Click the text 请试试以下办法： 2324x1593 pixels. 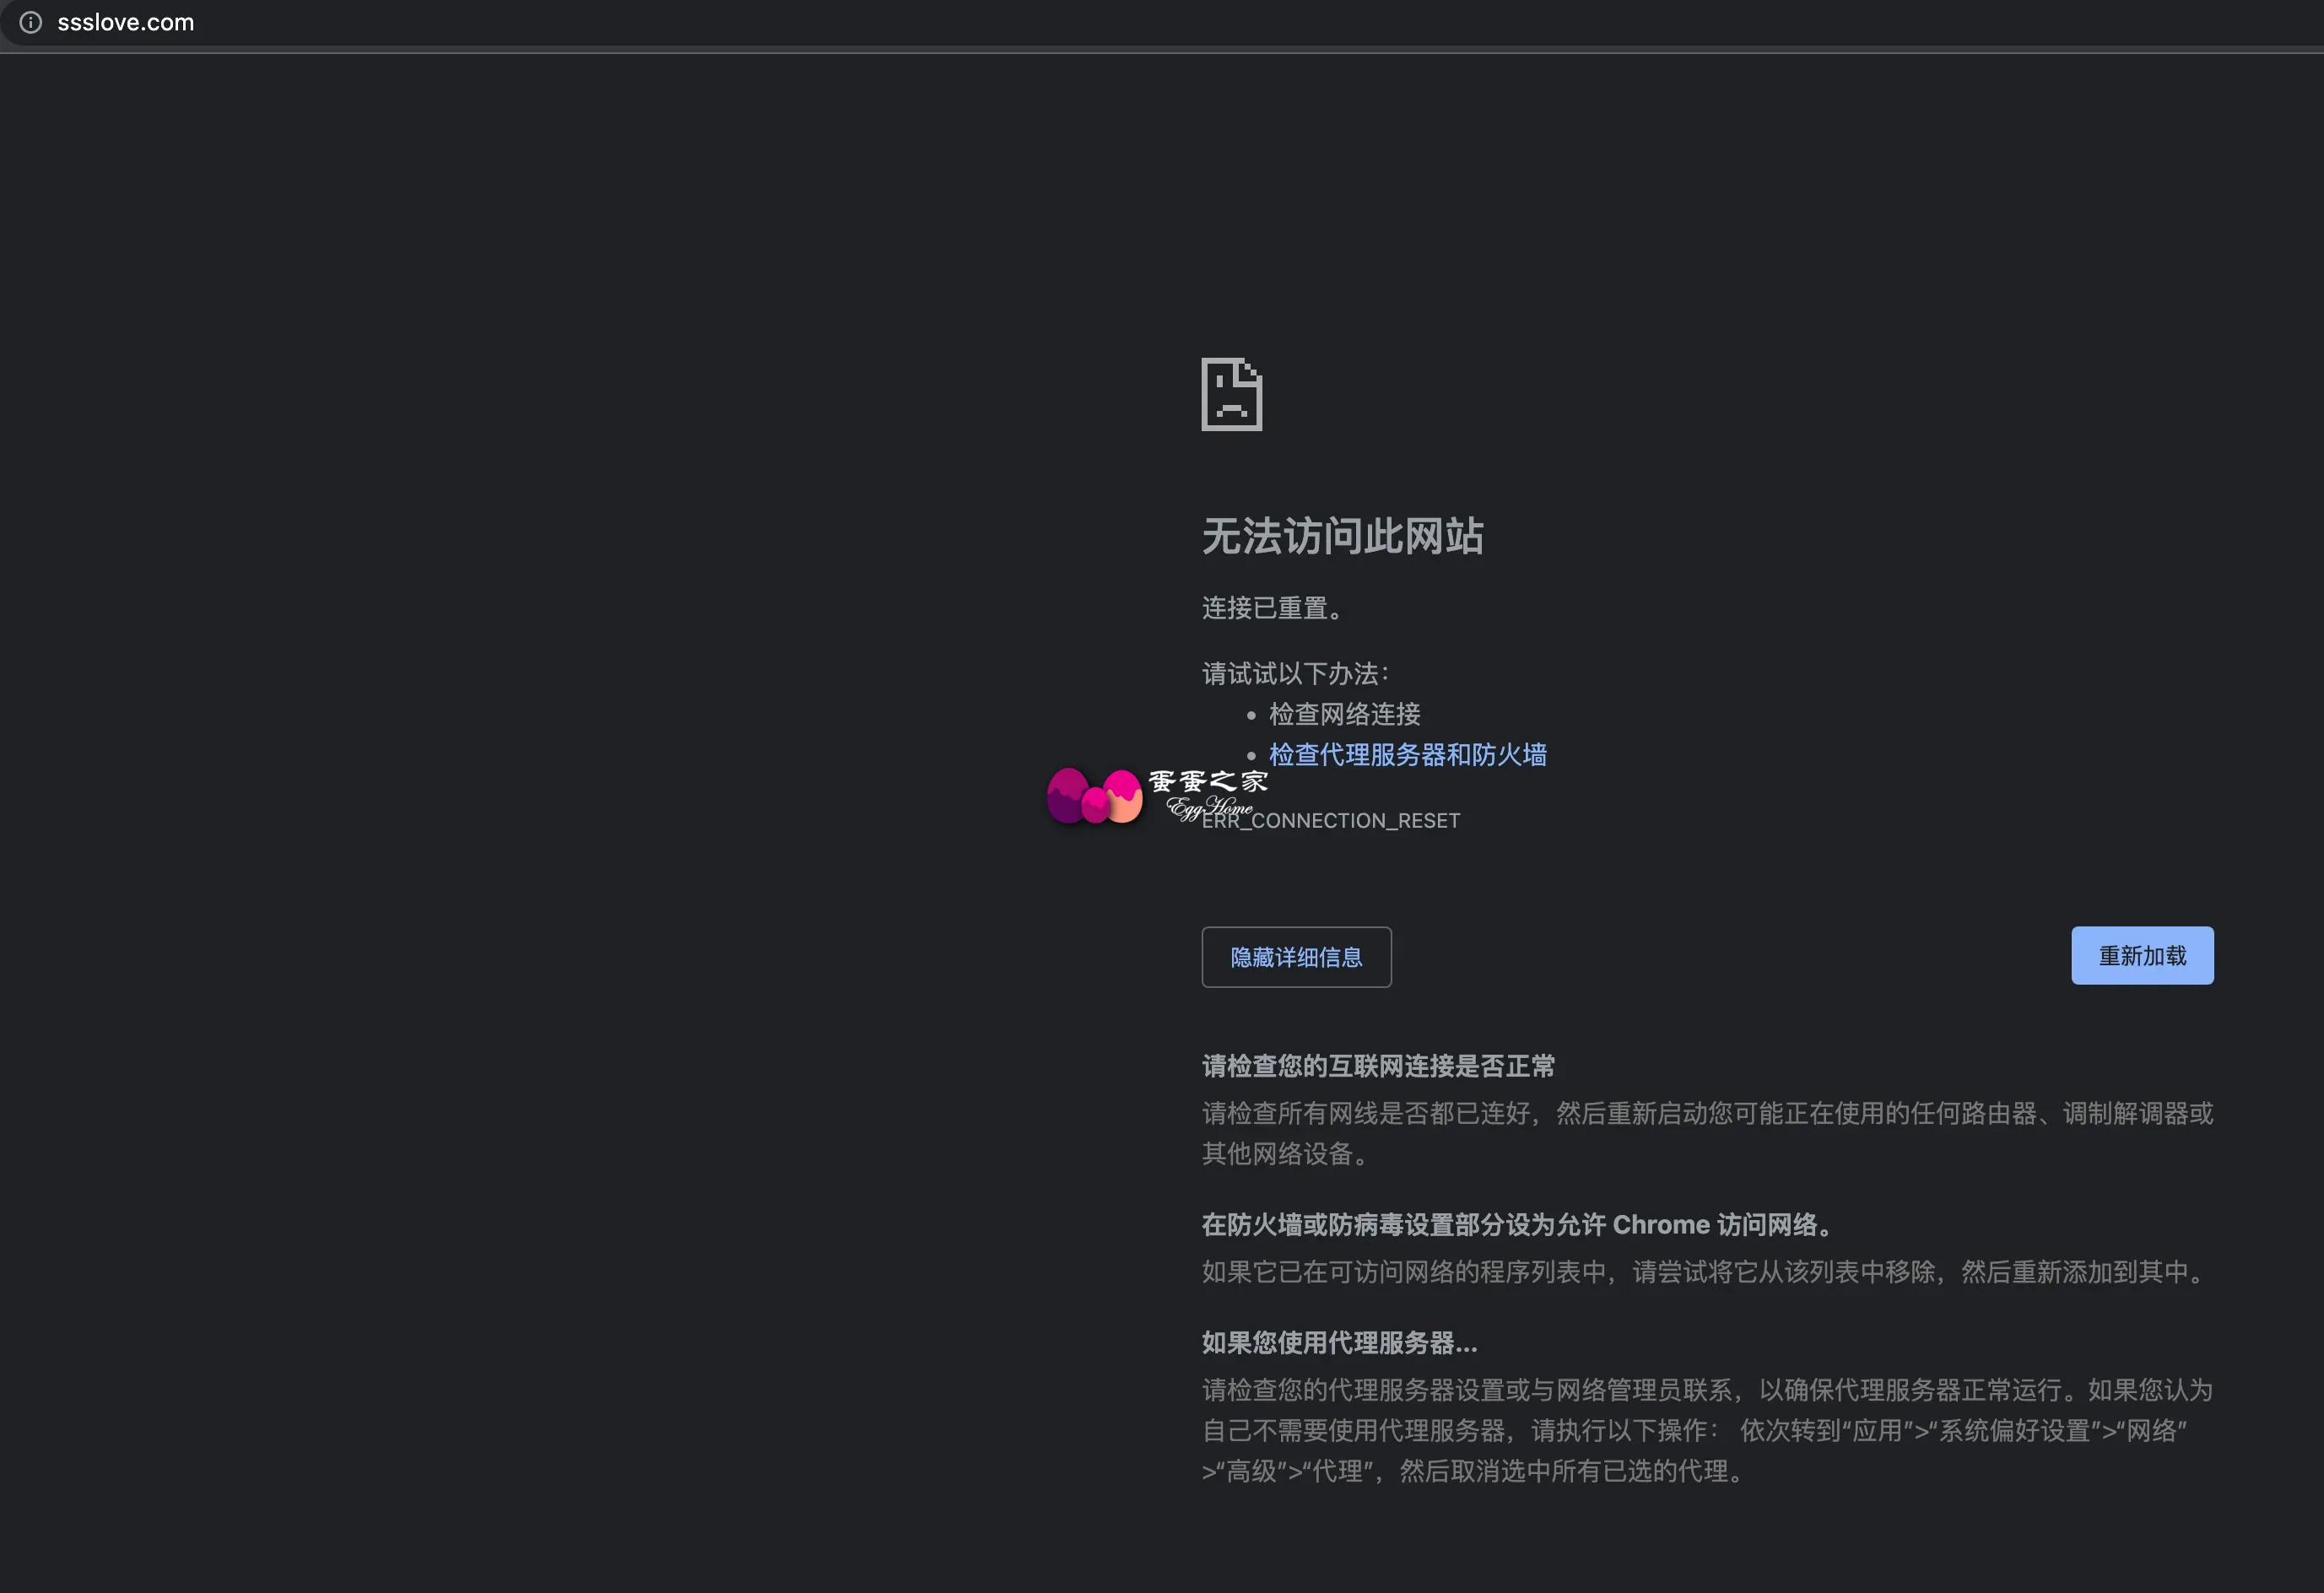(1295, 673)
